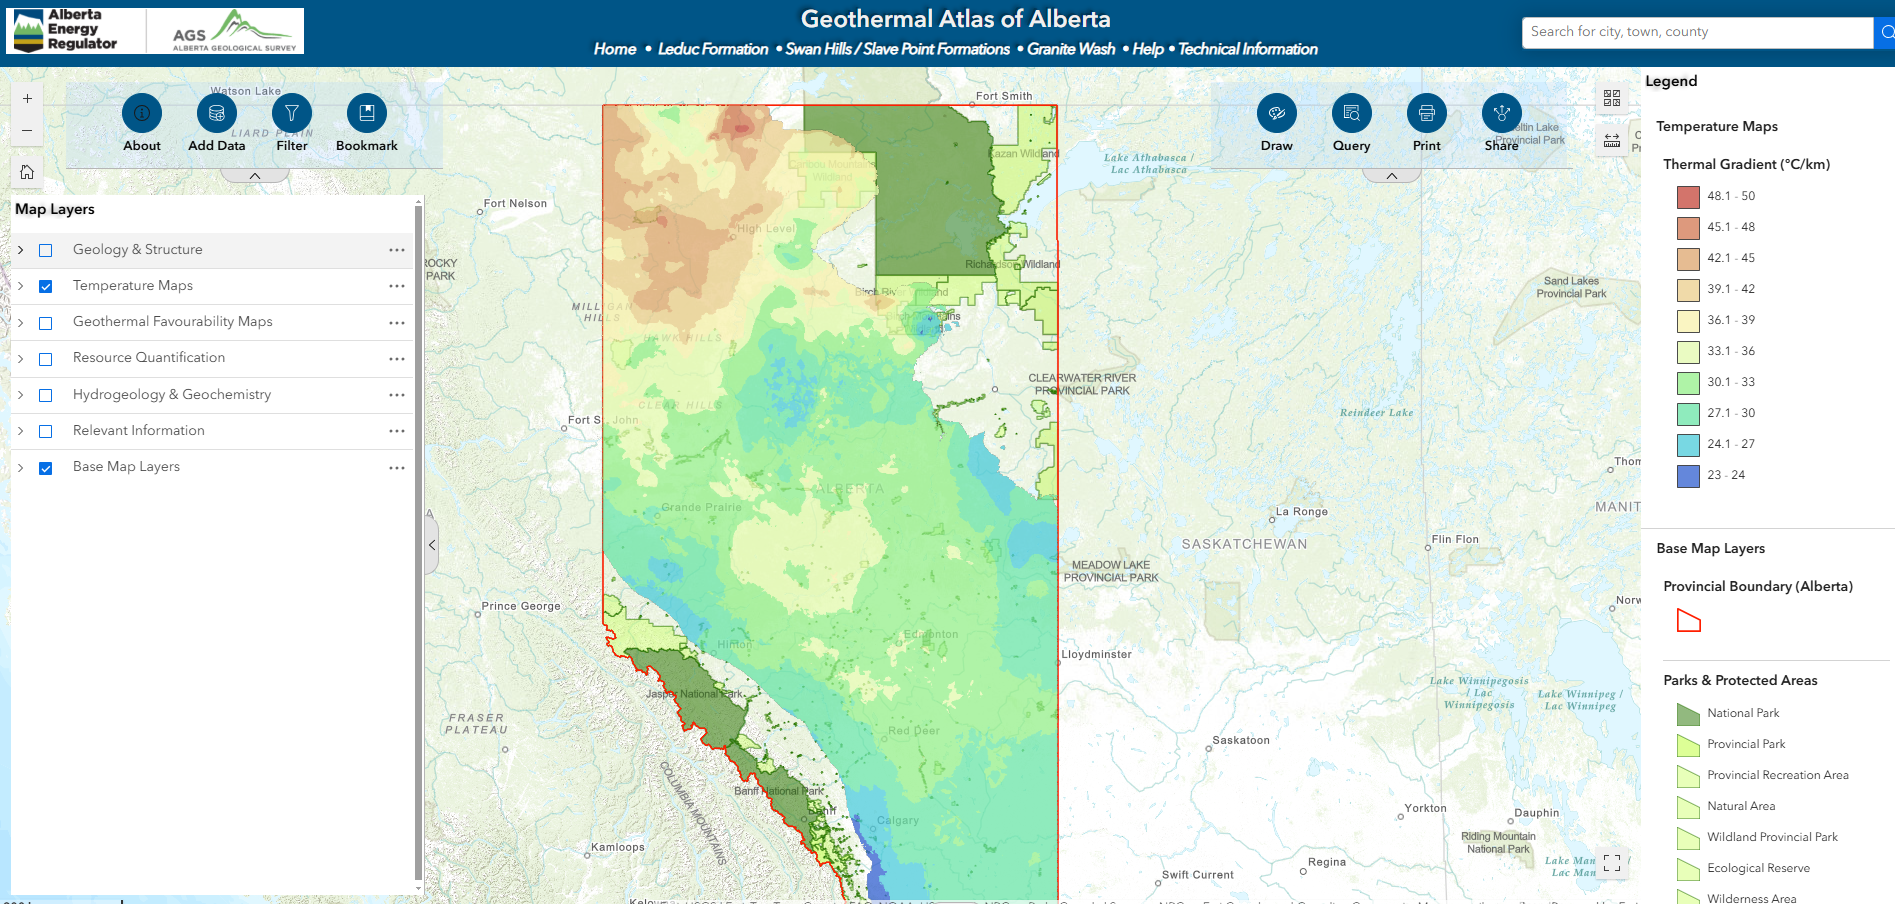The height and width of the screenshot is (904, 1895).
Task: Activate the Draw tool
Action: [1276, 113]
